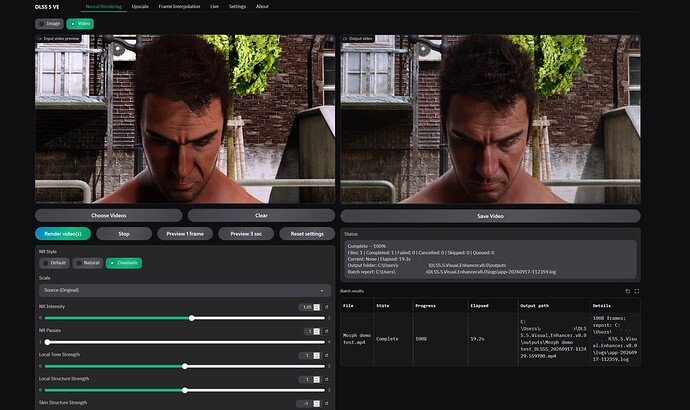The image size is (690, 410).
Task: Click the Progress column header
Action: [440, 306]
